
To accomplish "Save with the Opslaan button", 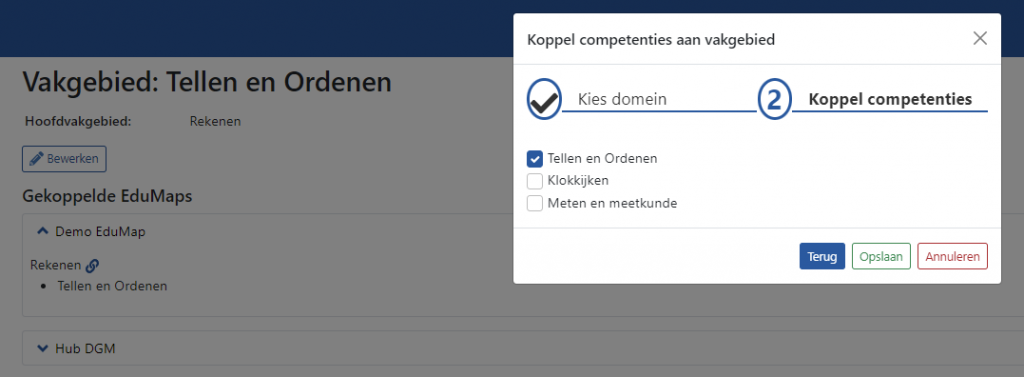I will (x=881, y=256).
